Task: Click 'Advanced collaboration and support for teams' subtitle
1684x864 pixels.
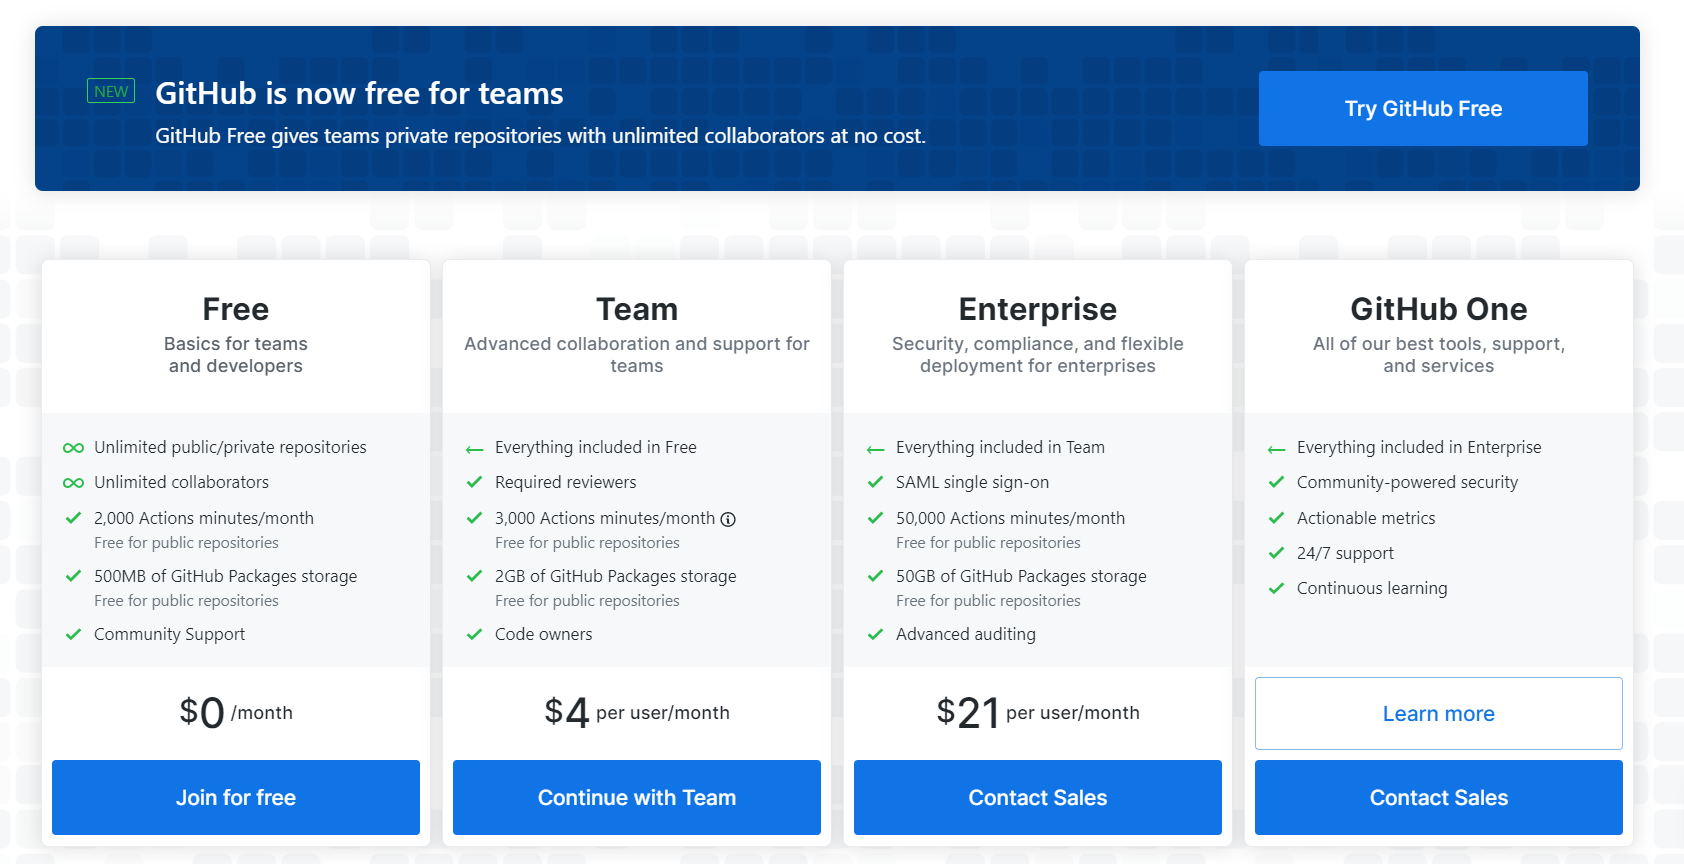Action: pyautogui.click(x=637, y=355)
